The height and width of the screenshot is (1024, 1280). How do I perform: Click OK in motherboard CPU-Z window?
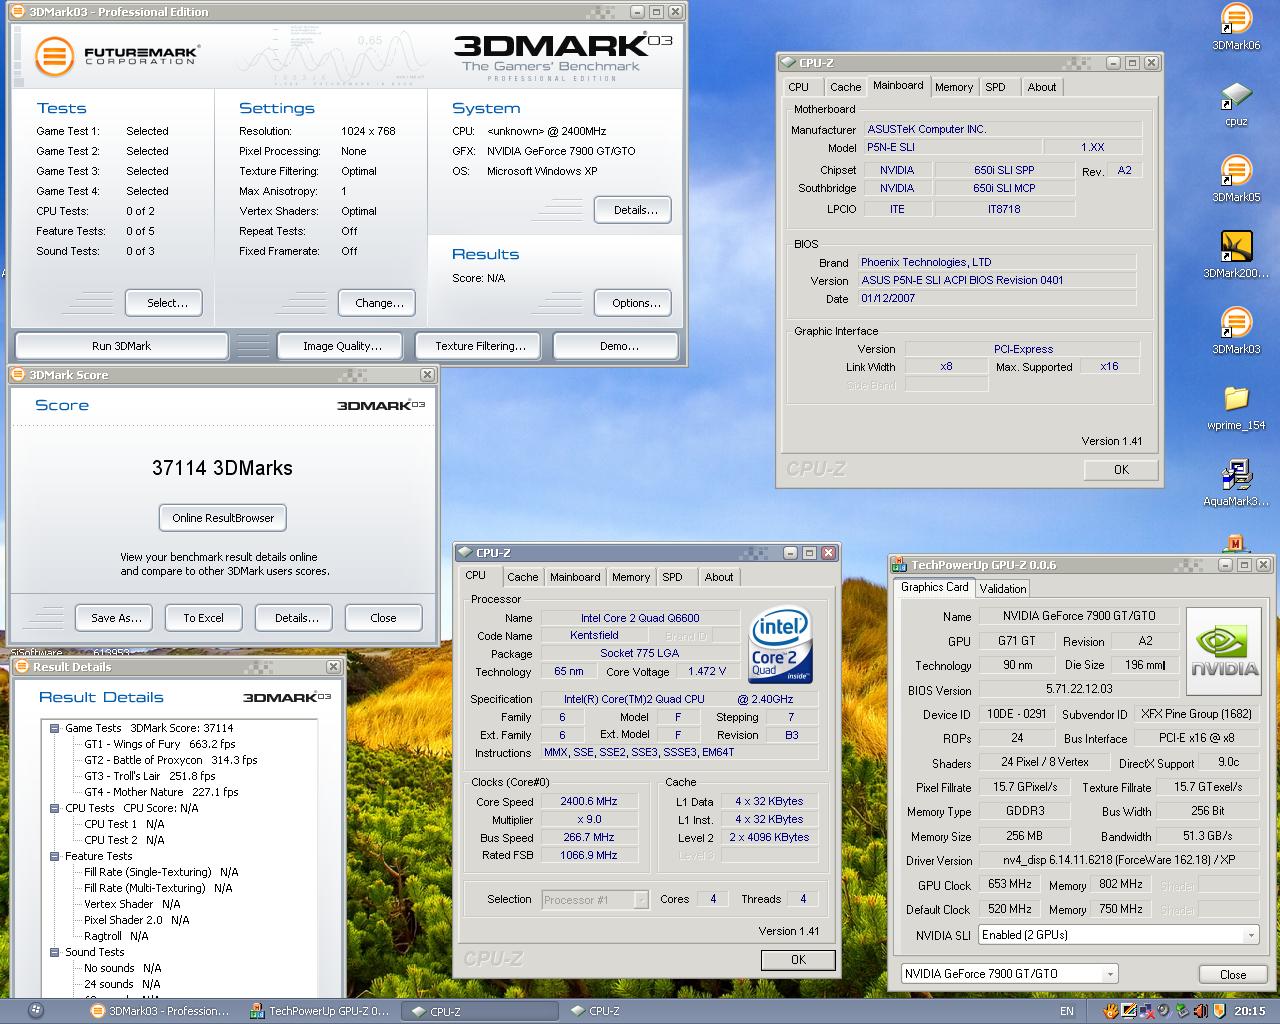(1121, 470)
